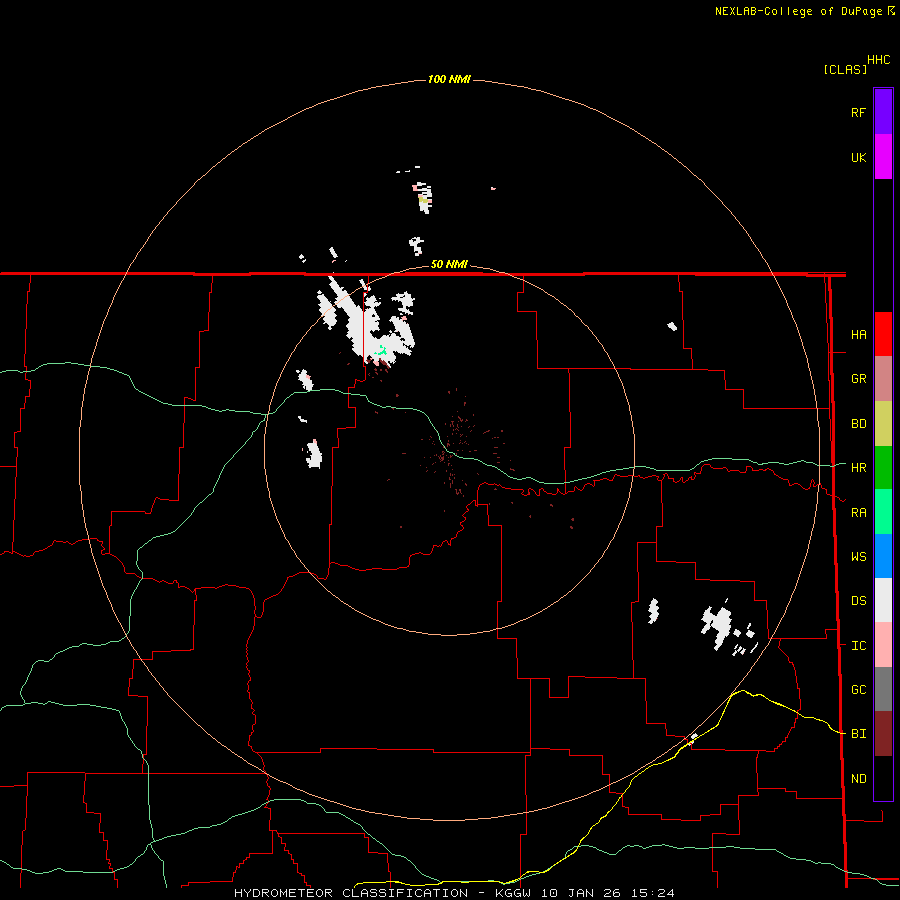Click the DS legend label

click(858, 601)
